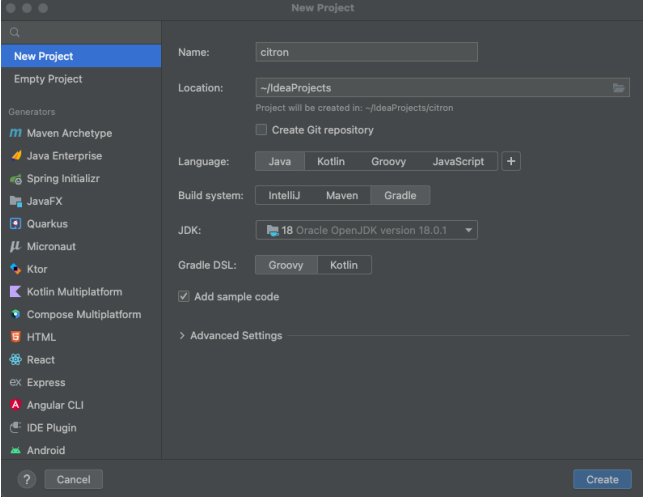Set Gradle DSL to Kotlin

[344, 265]
